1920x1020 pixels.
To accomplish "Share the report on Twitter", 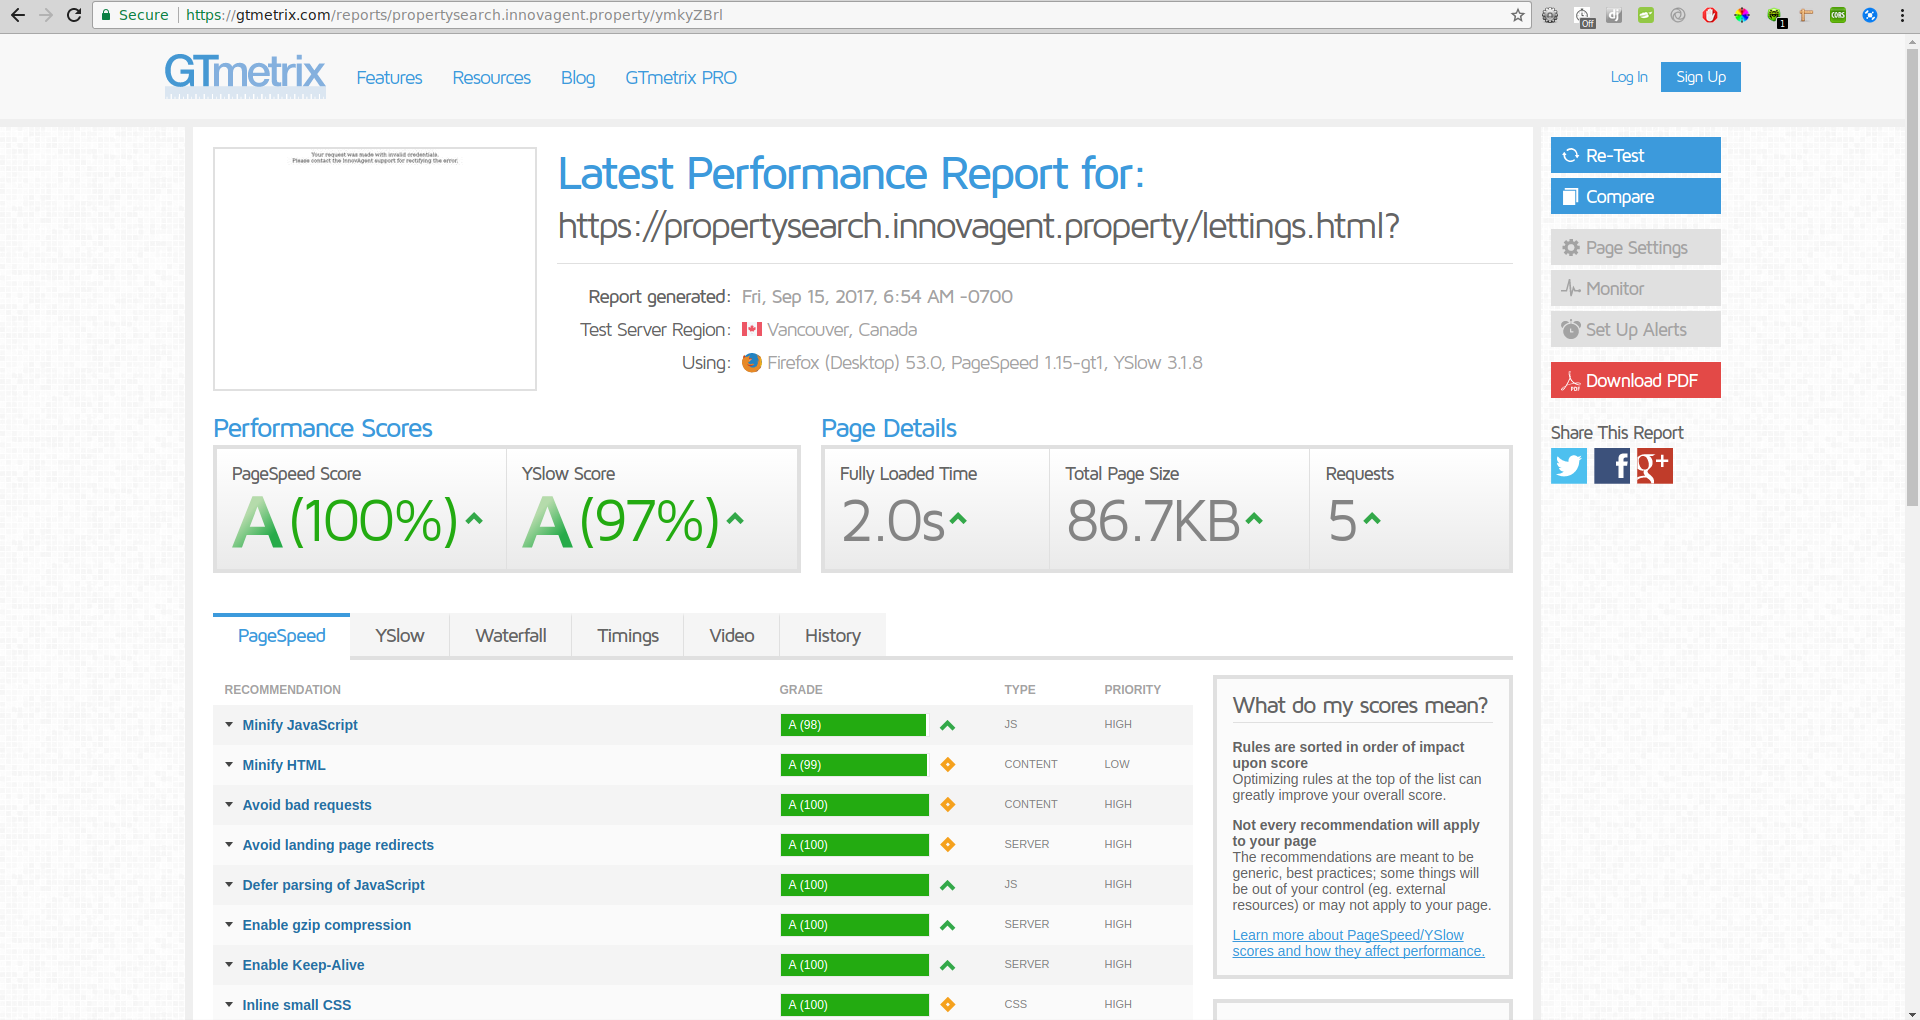I will (x=1569, y=466).
